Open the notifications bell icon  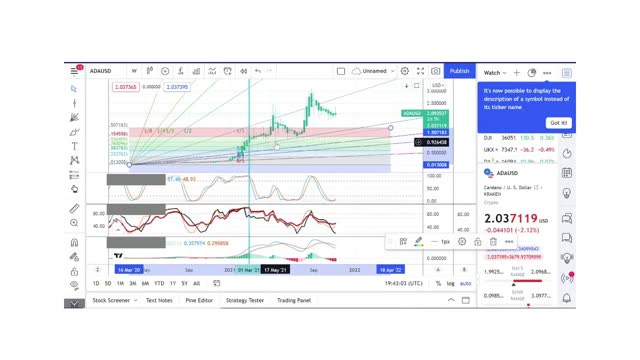567,298
